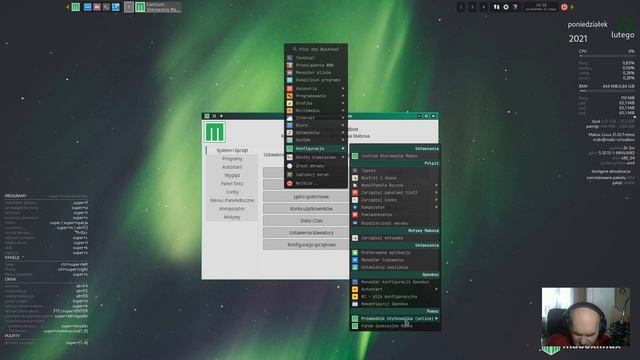Expand the Skróty klawiszowe submenu arrow

point(343,157)
